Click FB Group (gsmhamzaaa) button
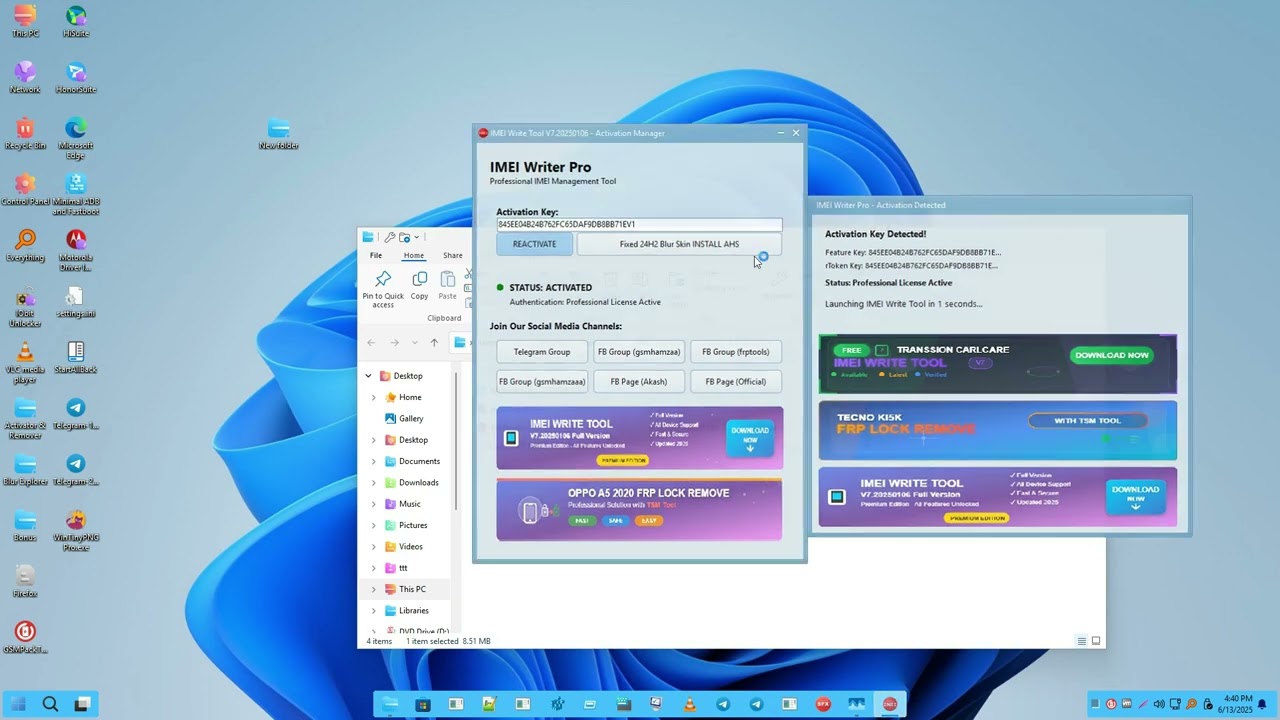 tap(542, 381)
